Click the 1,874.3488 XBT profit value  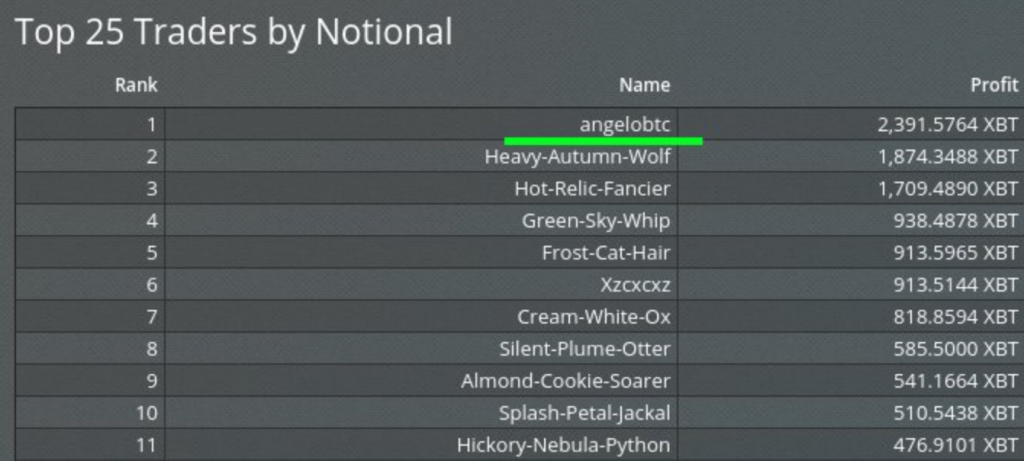pos(948,157)
